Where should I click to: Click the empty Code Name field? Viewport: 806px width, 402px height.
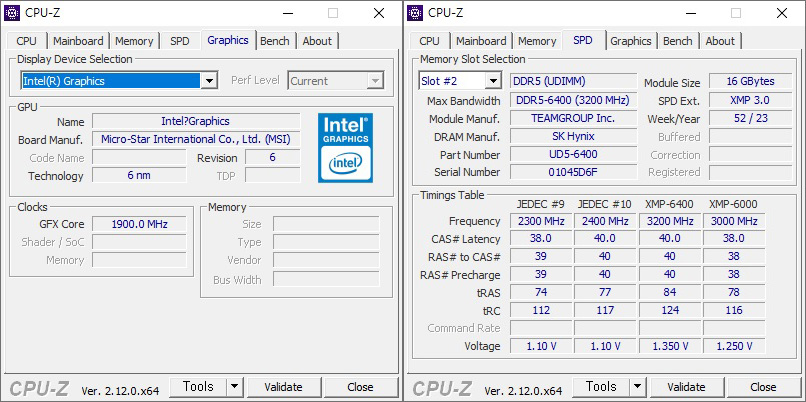pyautogui.click(x=139, y=157)
